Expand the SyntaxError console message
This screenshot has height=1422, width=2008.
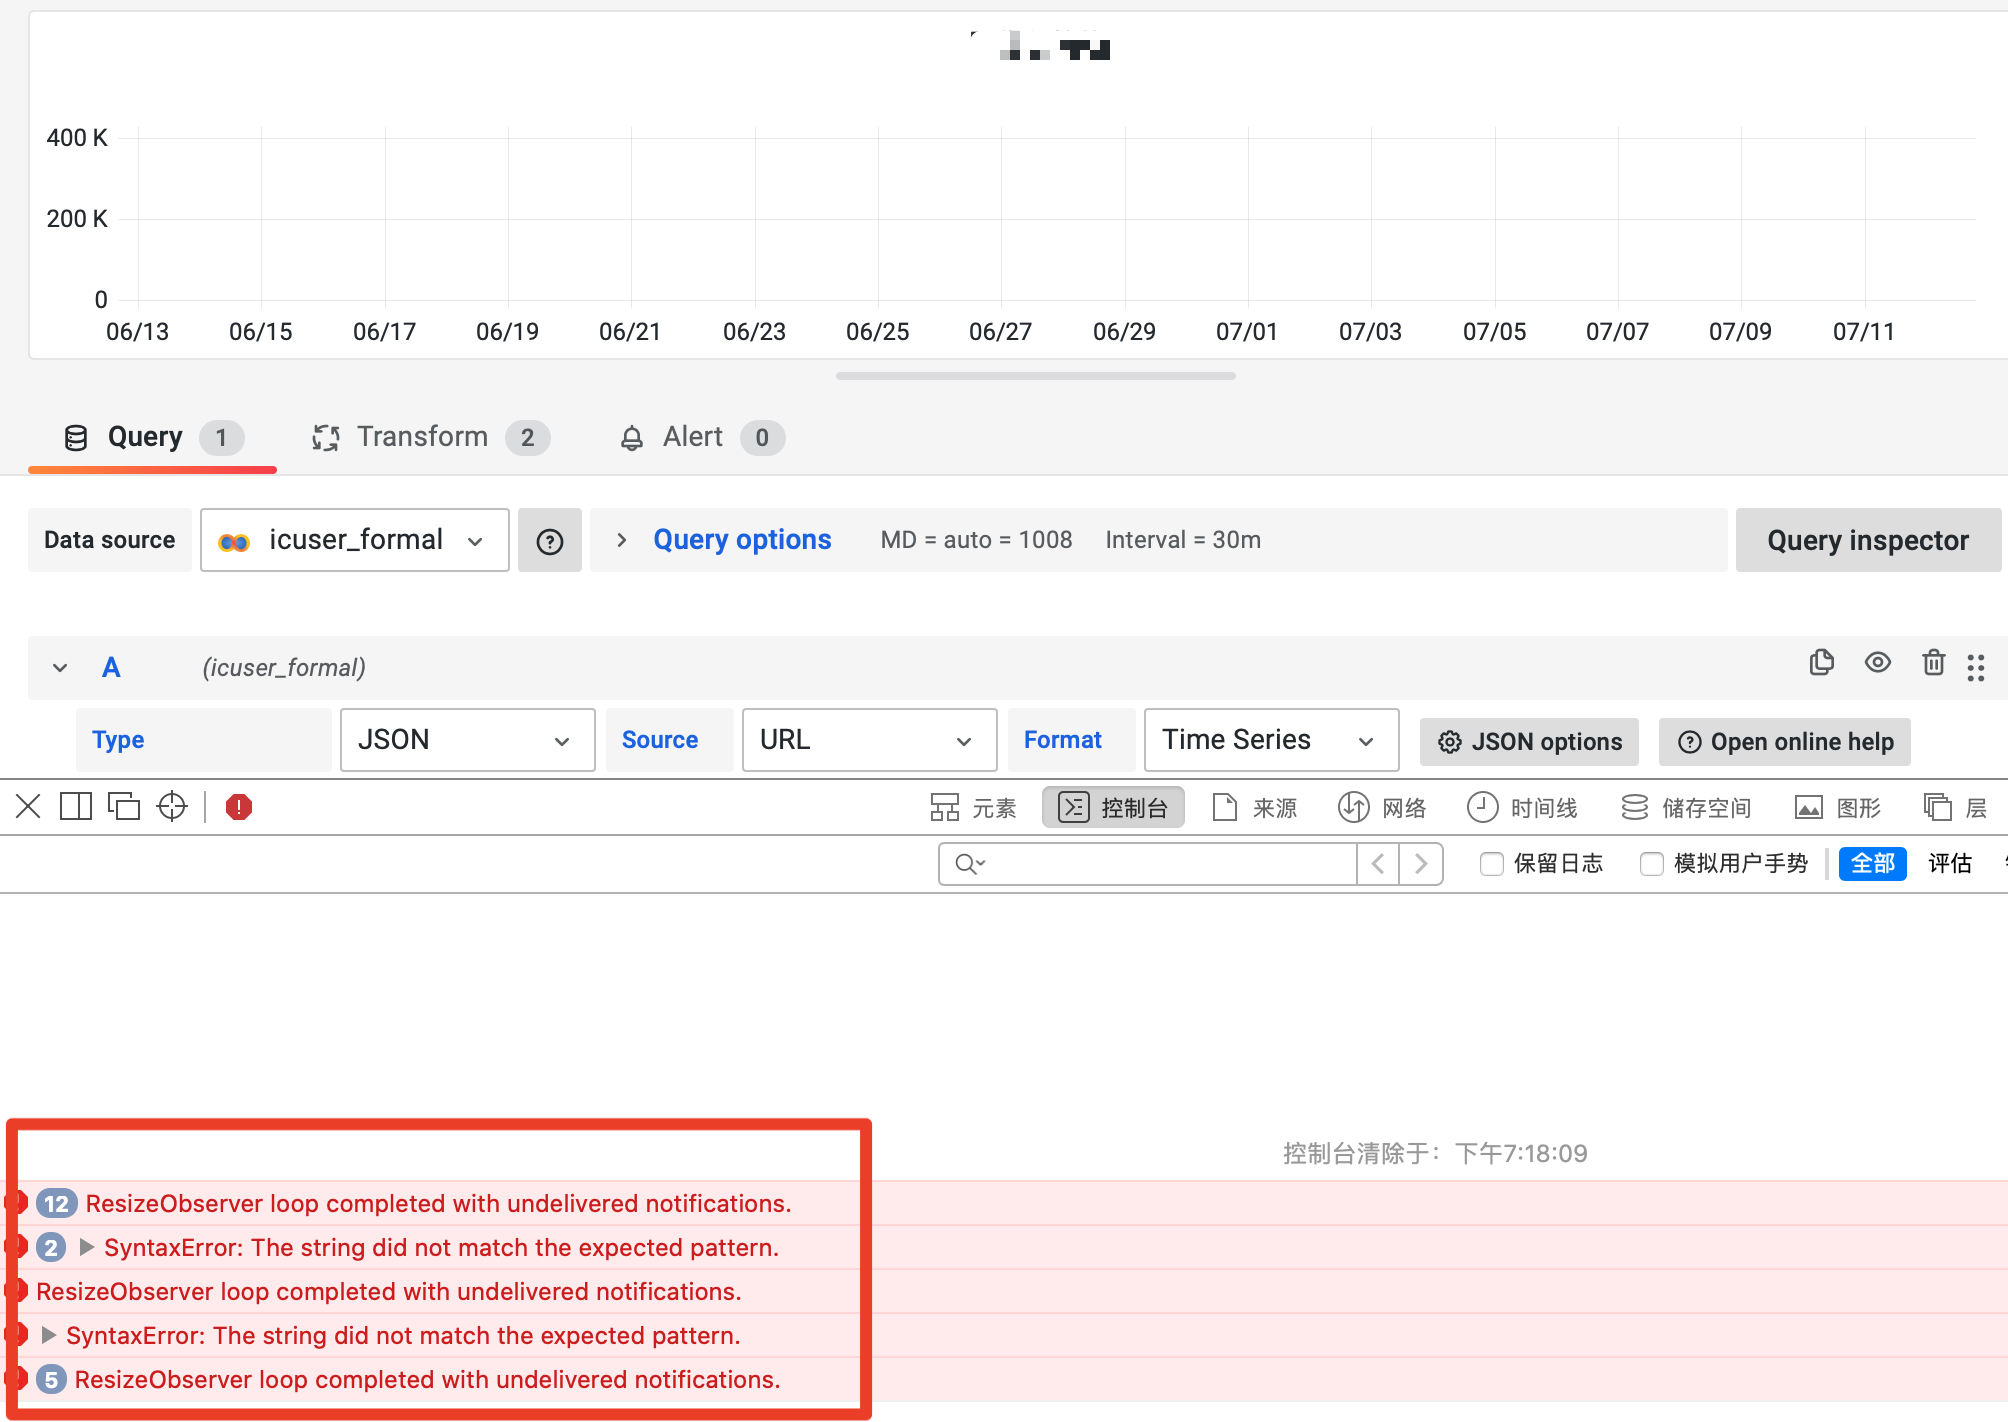pyautogui.click(x=85, y=1247)
